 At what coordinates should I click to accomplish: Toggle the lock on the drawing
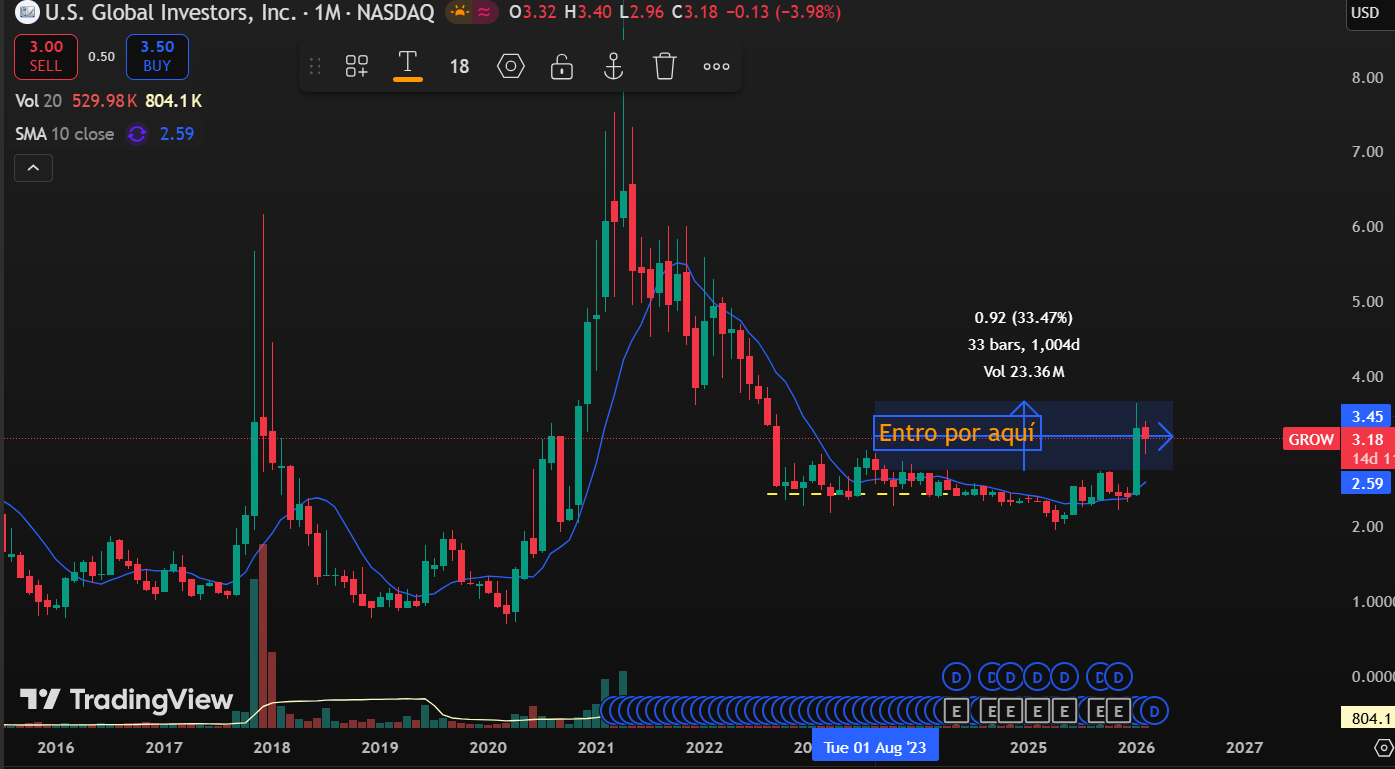(562, 66)
